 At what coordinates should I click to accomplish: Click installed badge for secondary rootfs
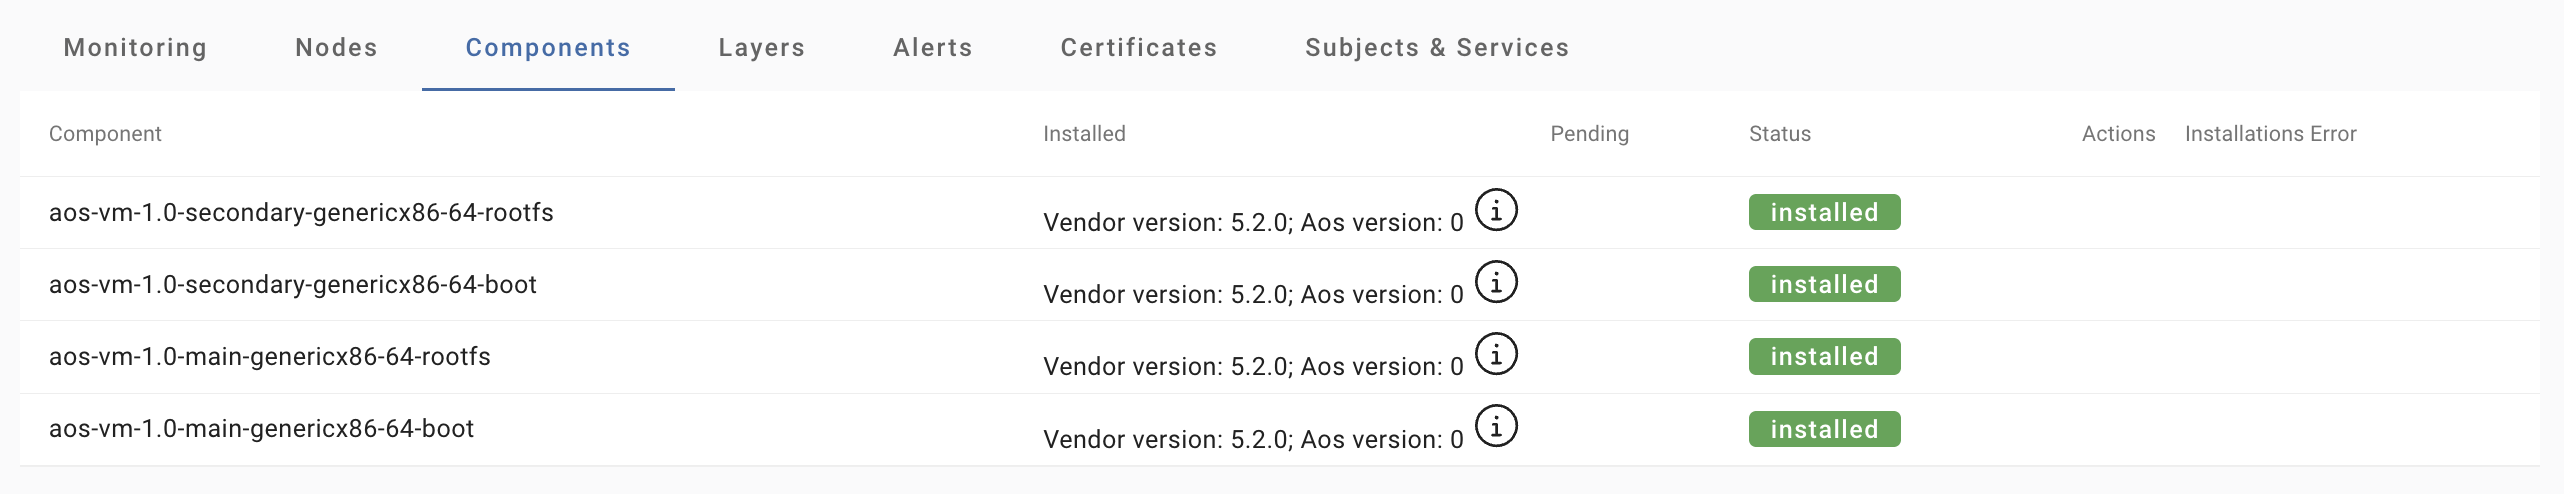click(1824, 212)
